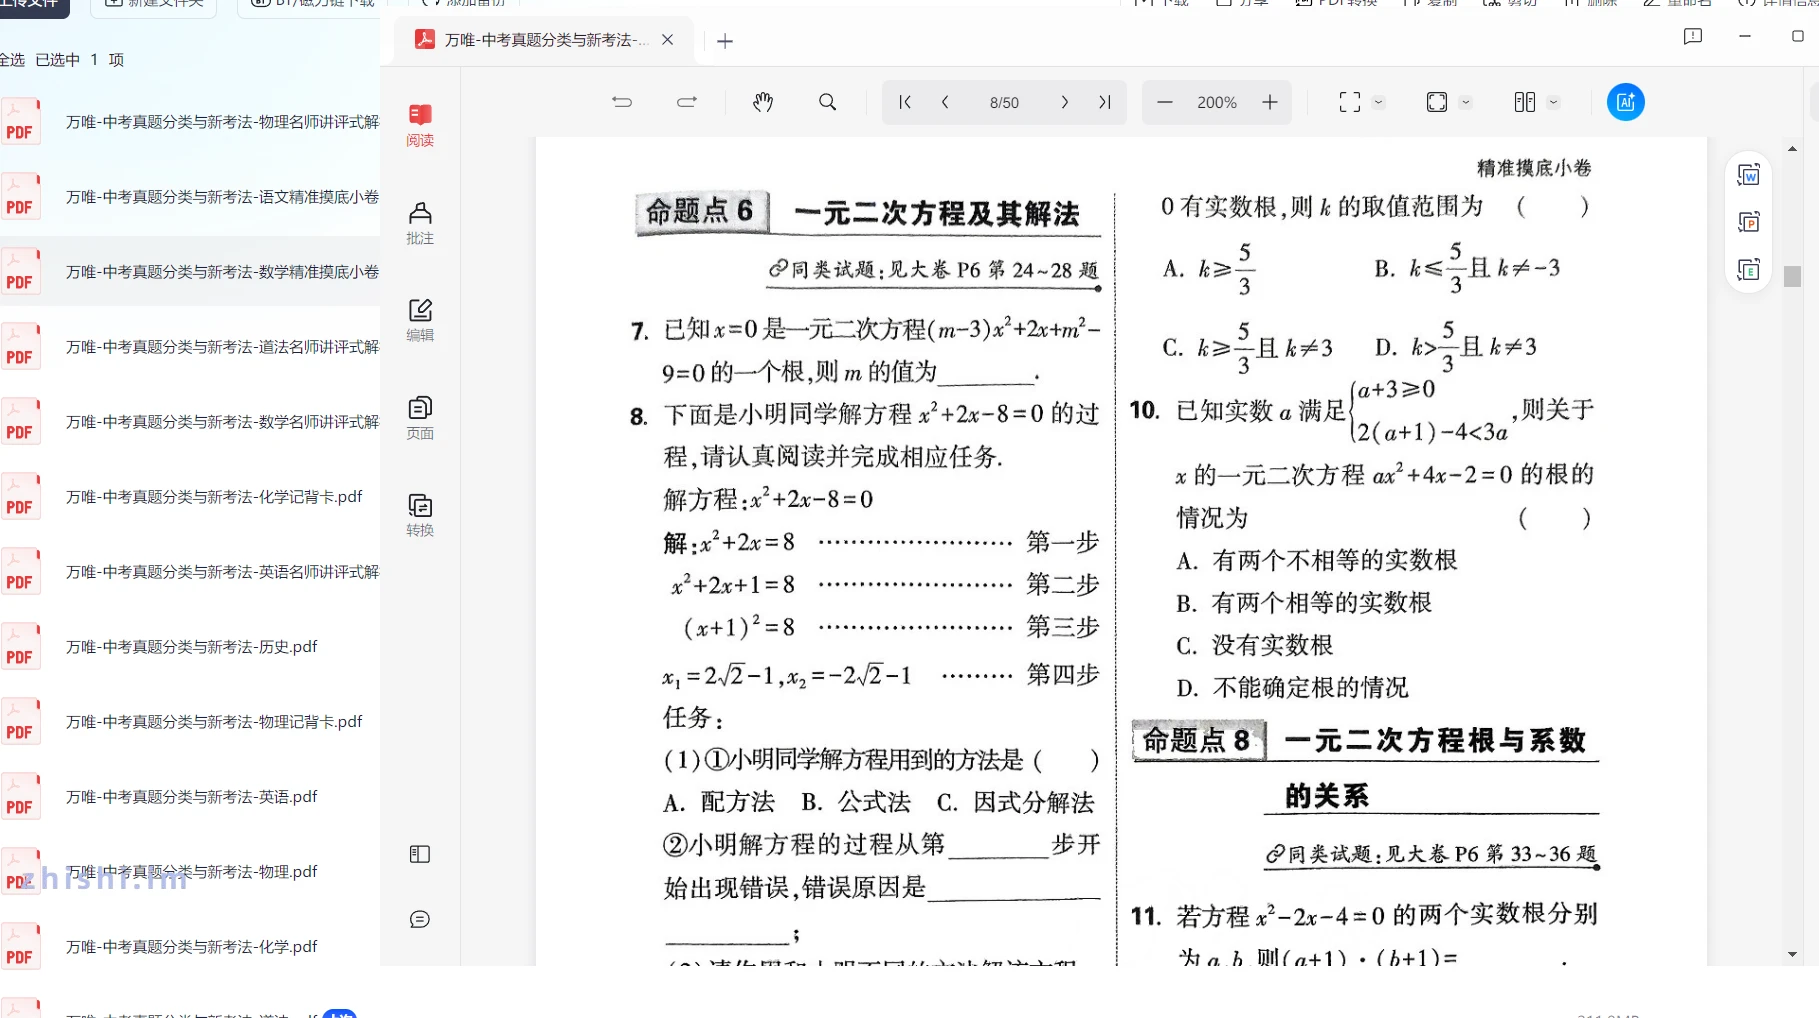Open a new tab with the plus button
1819x1018 pixels.
725,41
